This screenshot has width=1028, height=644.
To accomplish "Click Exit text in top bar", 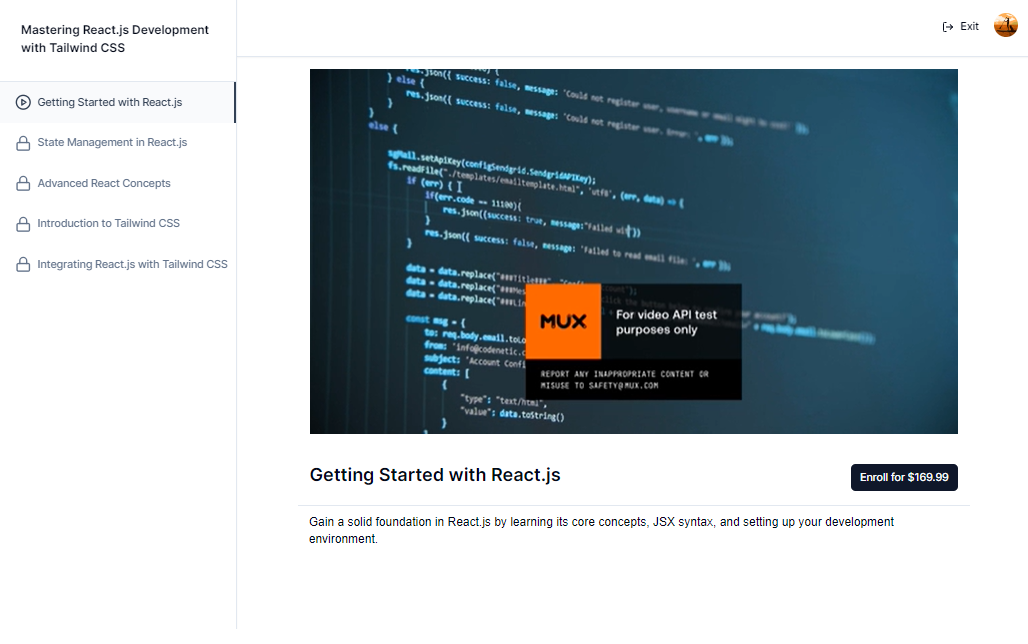I will pyautogui.click(x=969, y=26).
